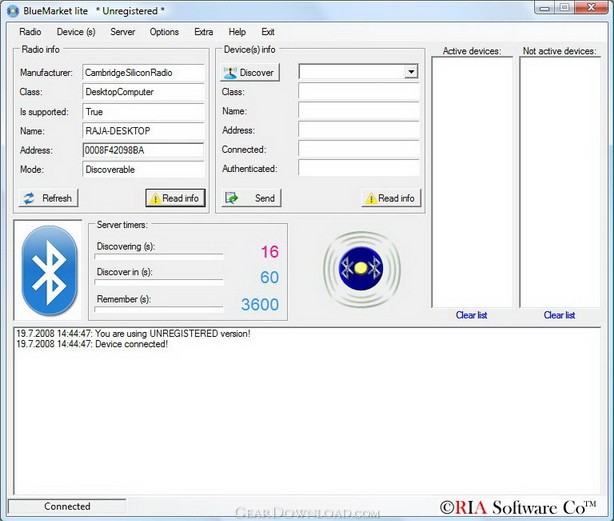This screenshot has width=614, height=521.
Task: Click the Discover button
Action: tap(250, 72)
